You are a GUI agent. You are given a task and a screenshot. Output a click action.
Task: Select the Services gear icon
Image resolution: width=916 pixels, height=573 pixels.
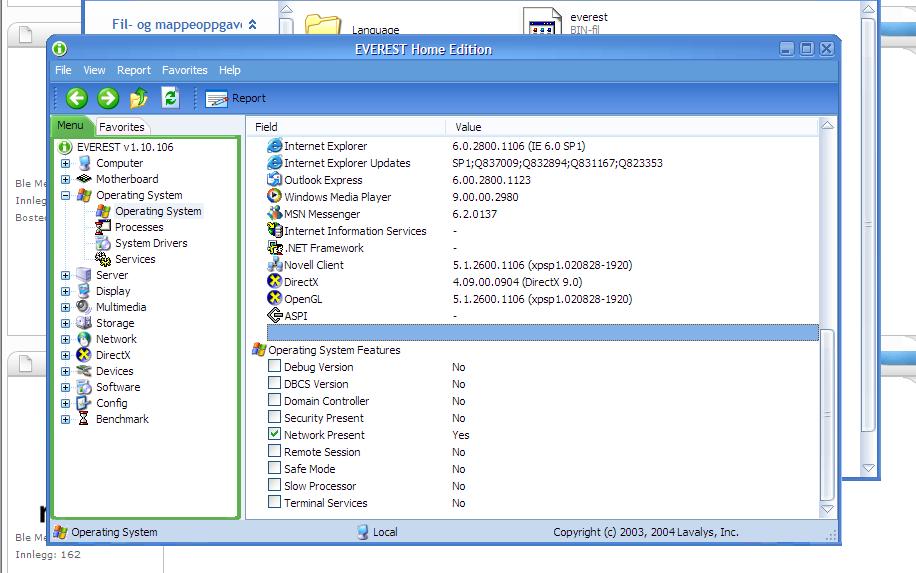click(x=103, y=259)
